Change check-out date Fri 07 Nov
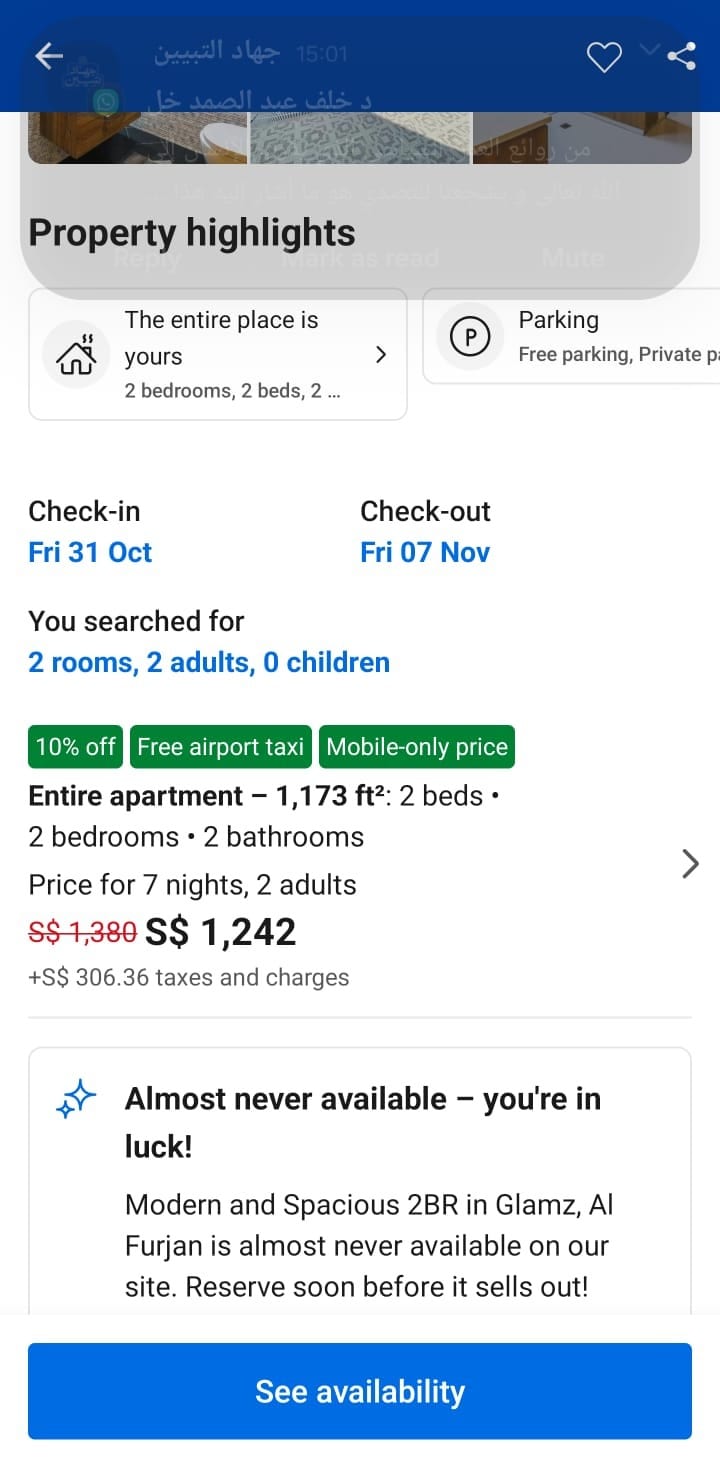Viewport: 720px width, 1468px height. 425,552
